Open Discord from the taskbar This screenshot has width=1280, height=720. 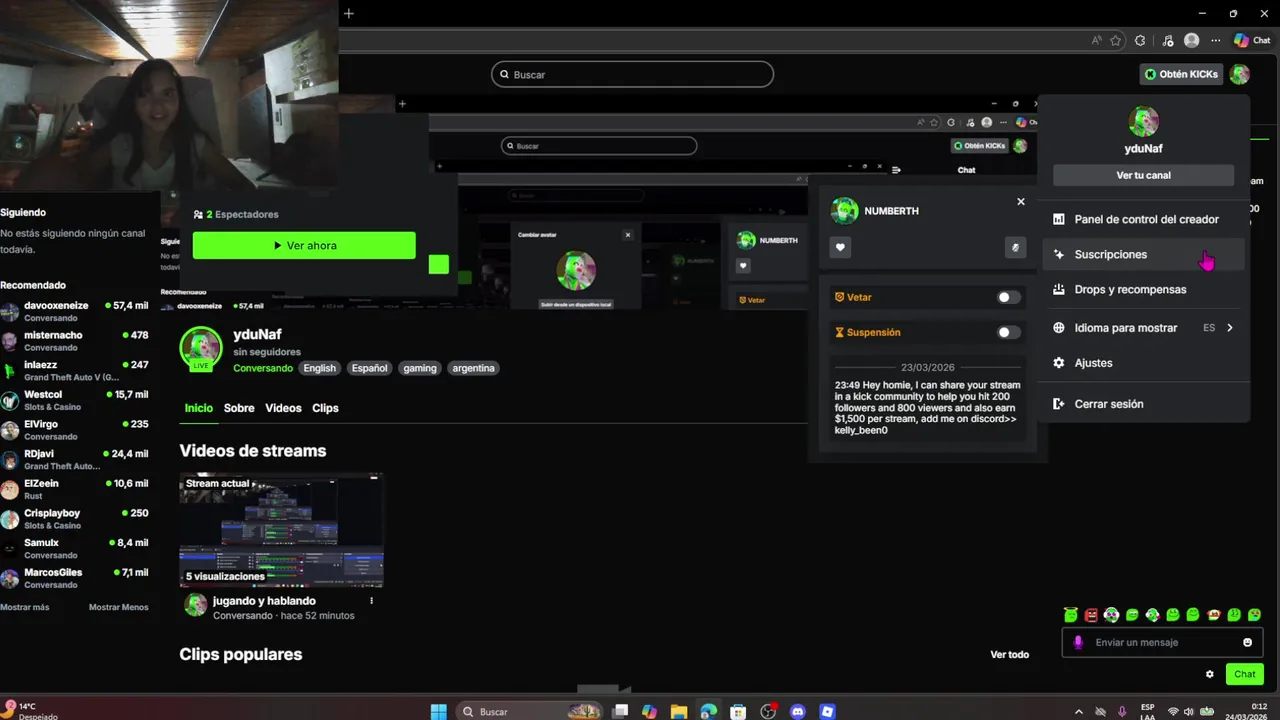click(x=797, y=712)
